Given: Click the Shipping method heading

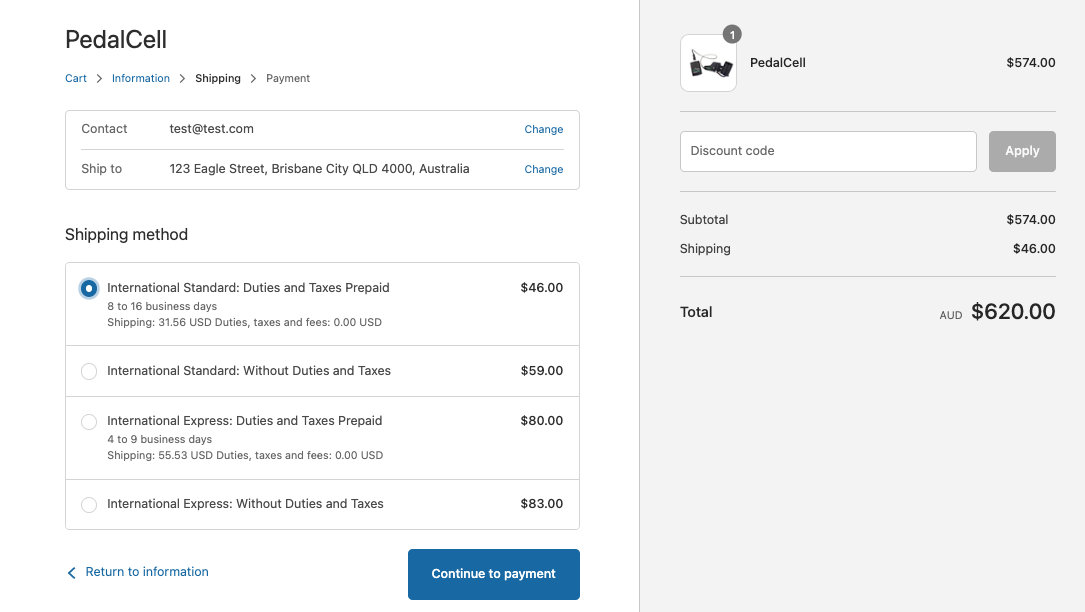Looking at the screenshot, I should (x=127, y=235).
